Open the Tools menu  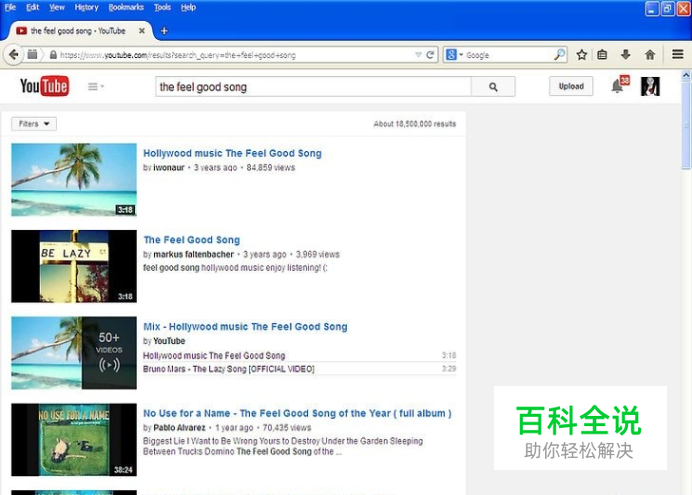[x=162, y=7]
